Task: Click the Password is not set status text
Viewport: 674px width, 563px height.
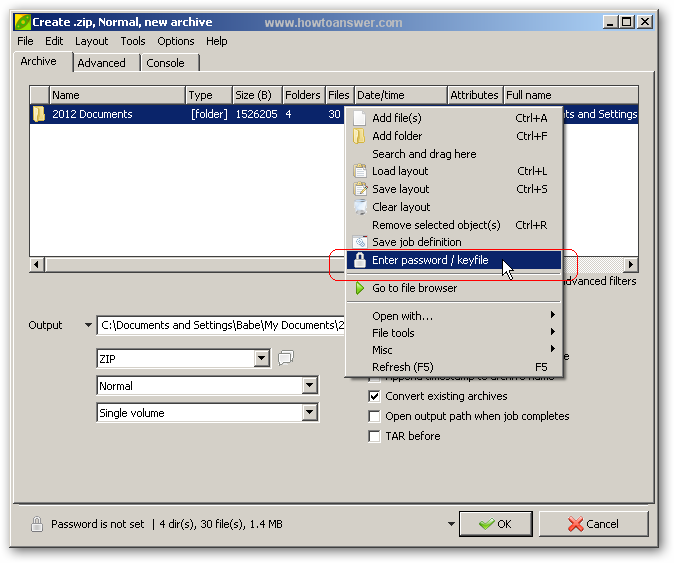Action: click(98, 524)
